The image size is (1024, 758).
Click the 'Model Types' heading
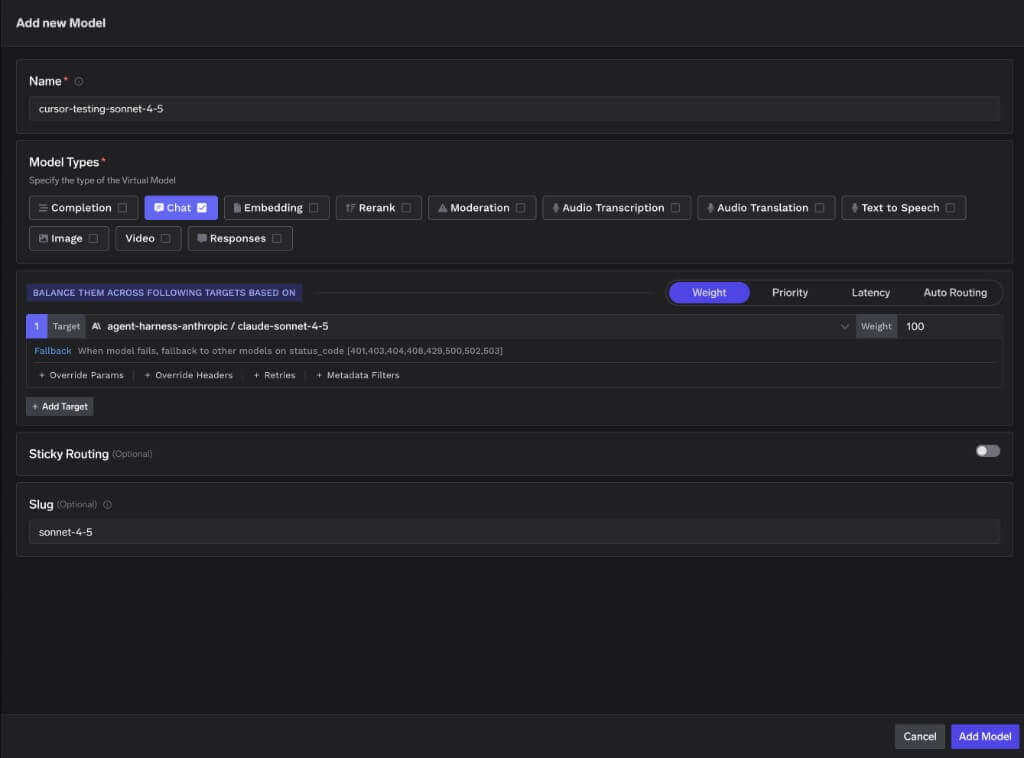(x=64, y=162)
